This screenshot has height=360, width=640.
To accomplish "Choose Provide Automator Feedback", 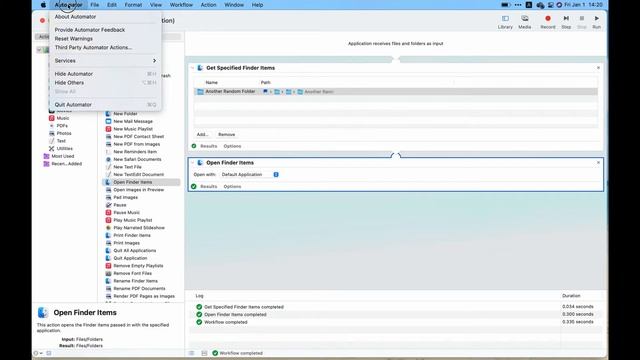I will 90,30.
